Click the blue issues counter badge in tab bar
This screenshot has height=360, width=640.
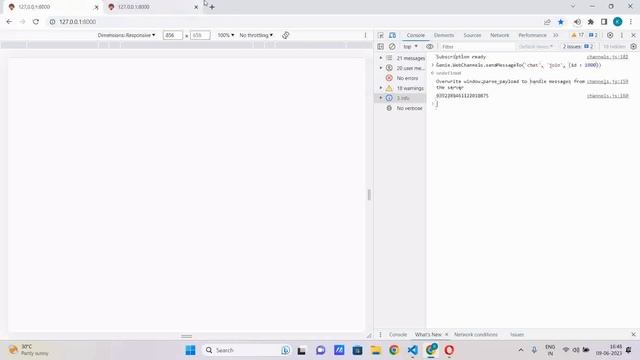(593, 35)
